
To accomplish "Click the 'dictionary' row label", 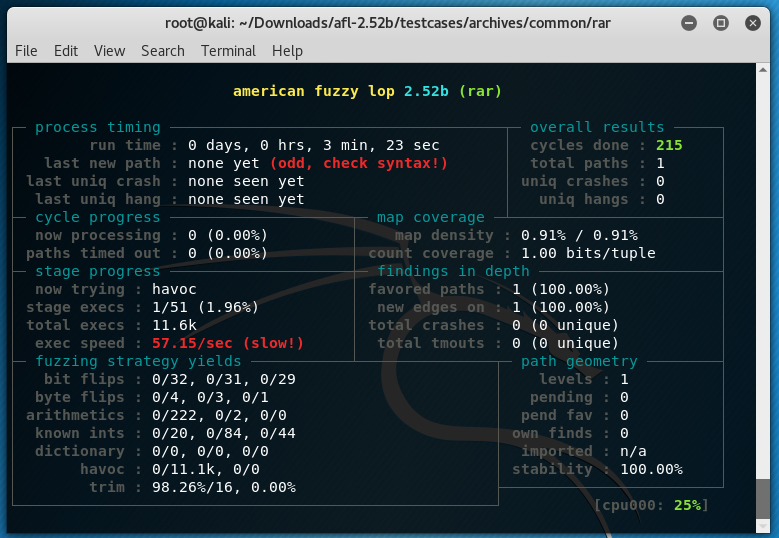I will [79, 451].
